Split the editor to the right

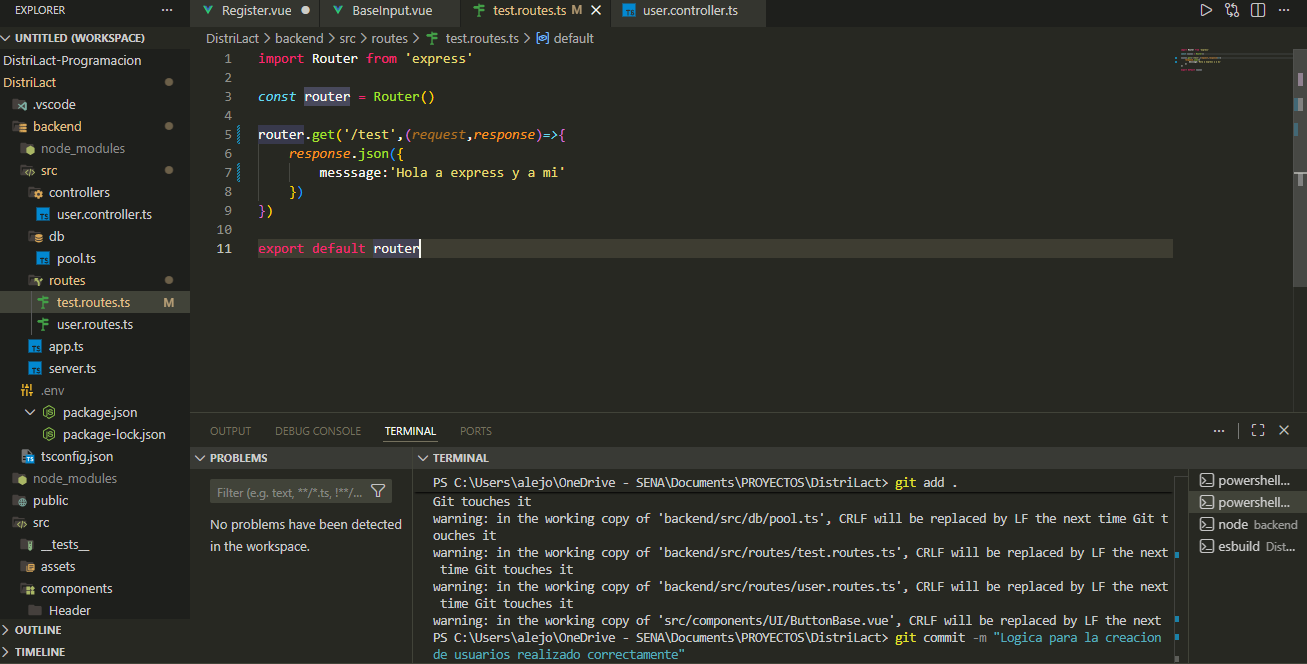click(x=1258, y=10)
